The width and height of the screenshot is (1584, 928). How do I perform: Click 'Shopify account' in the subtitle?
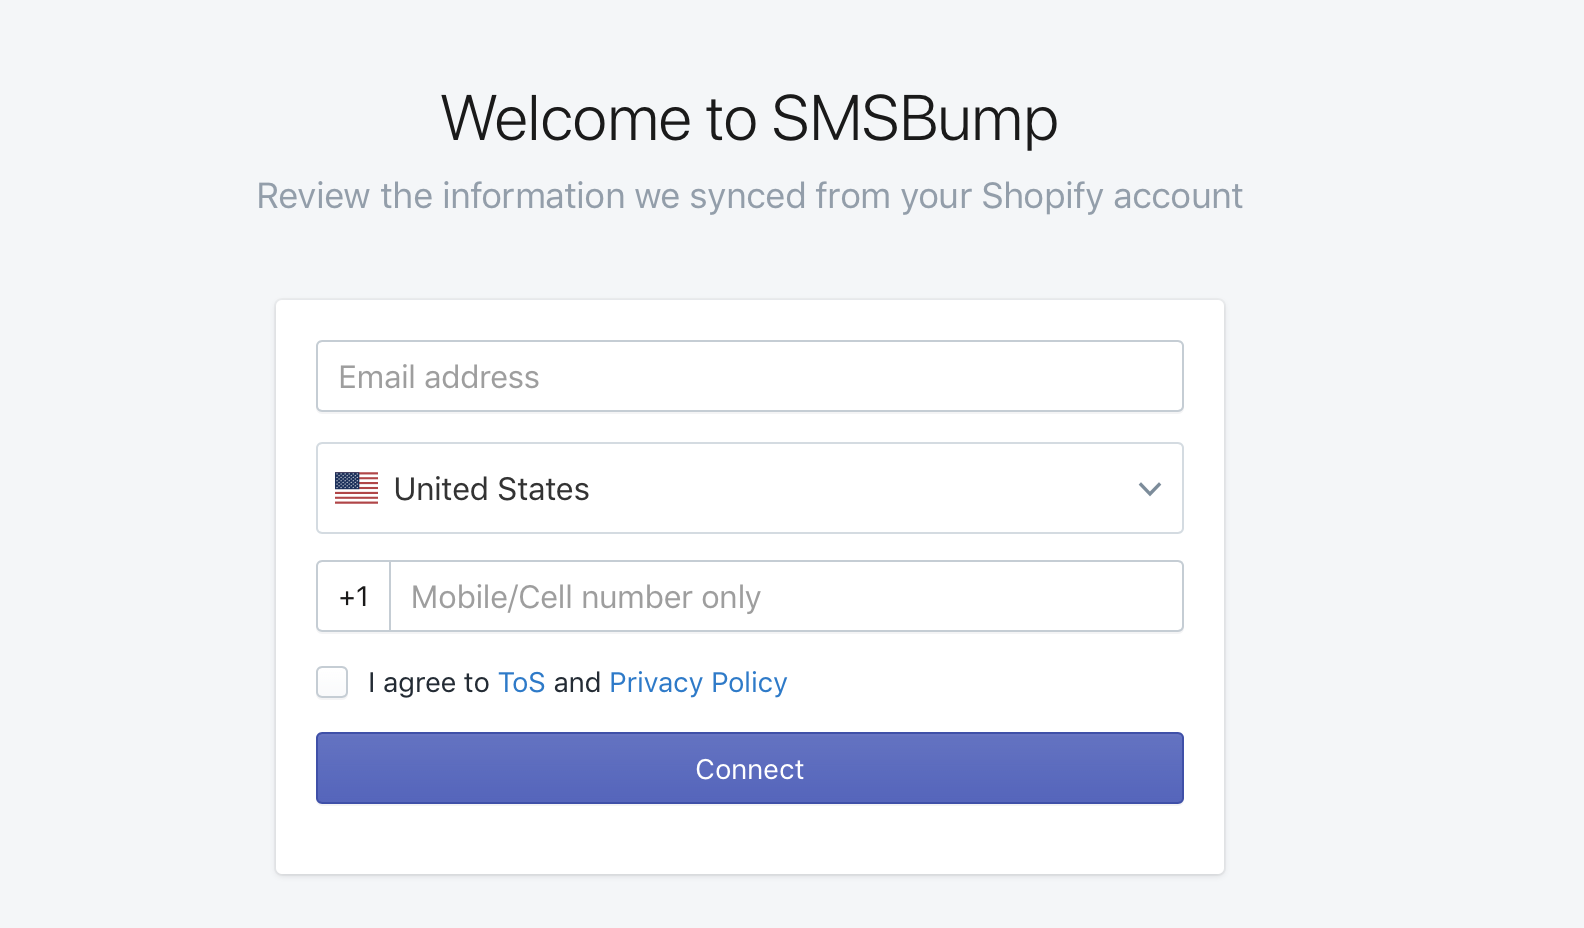(x=1112, y=196)
